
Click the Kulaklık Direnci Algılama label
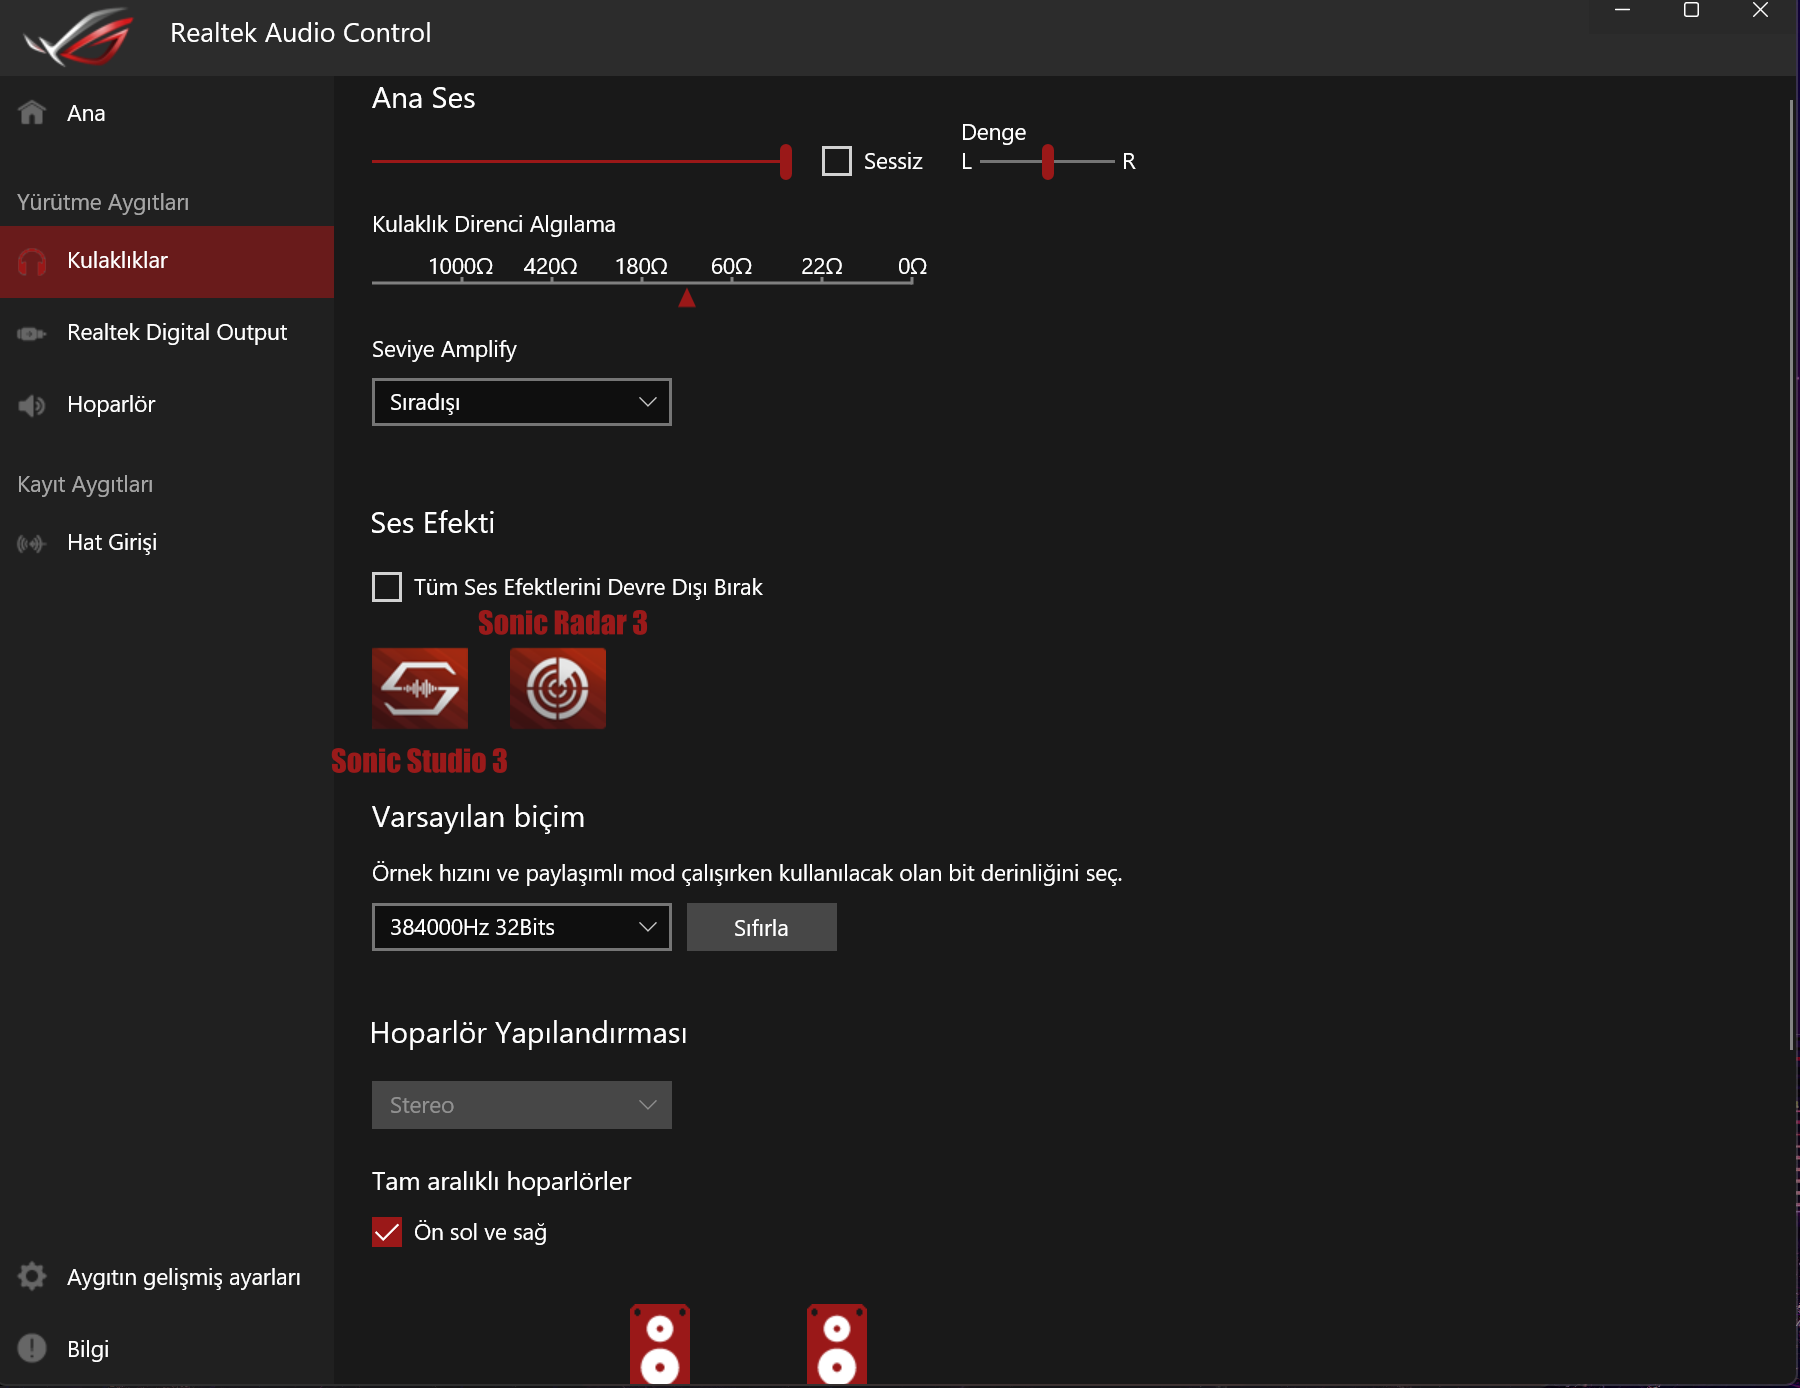494,224
